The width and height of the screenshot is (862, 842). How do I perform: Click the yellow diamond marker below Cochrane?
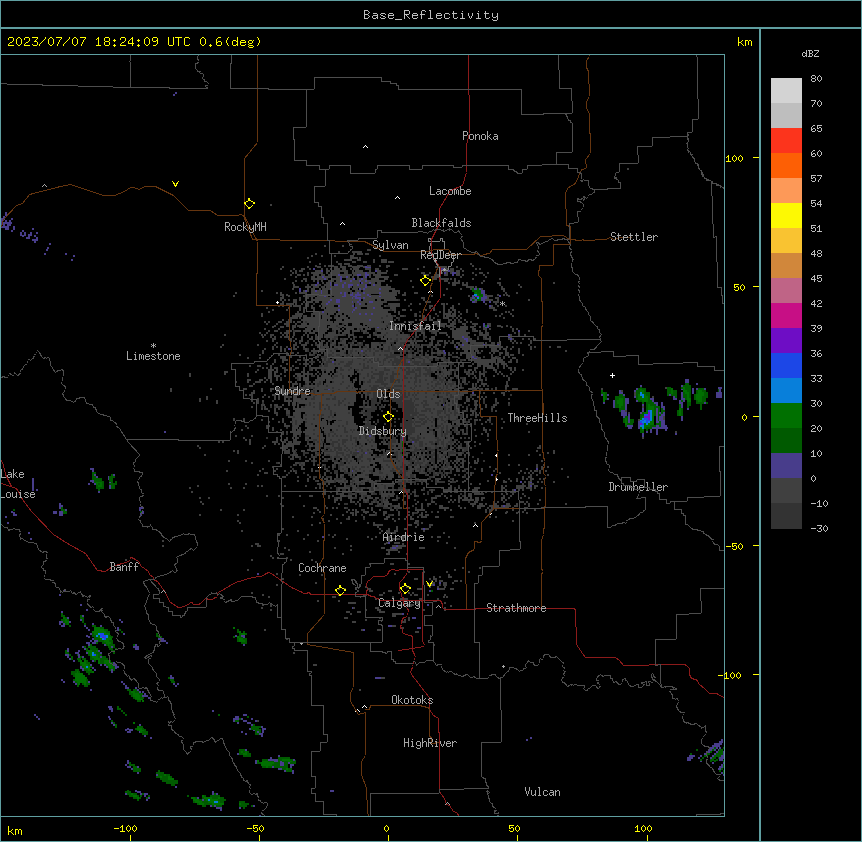pos(340,590)
